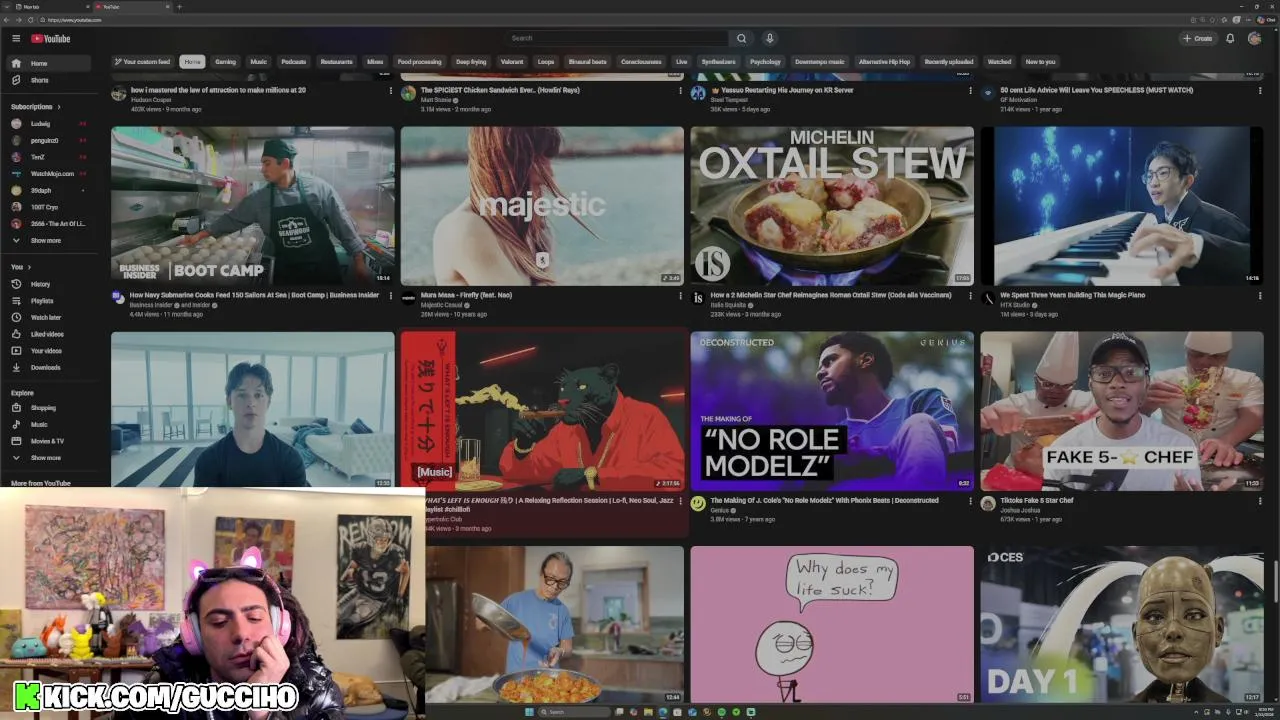Screen dimensions: 1280x720
Task: Open the account avatar menu
Action: pyautogui.click(x=1254, y=39)
